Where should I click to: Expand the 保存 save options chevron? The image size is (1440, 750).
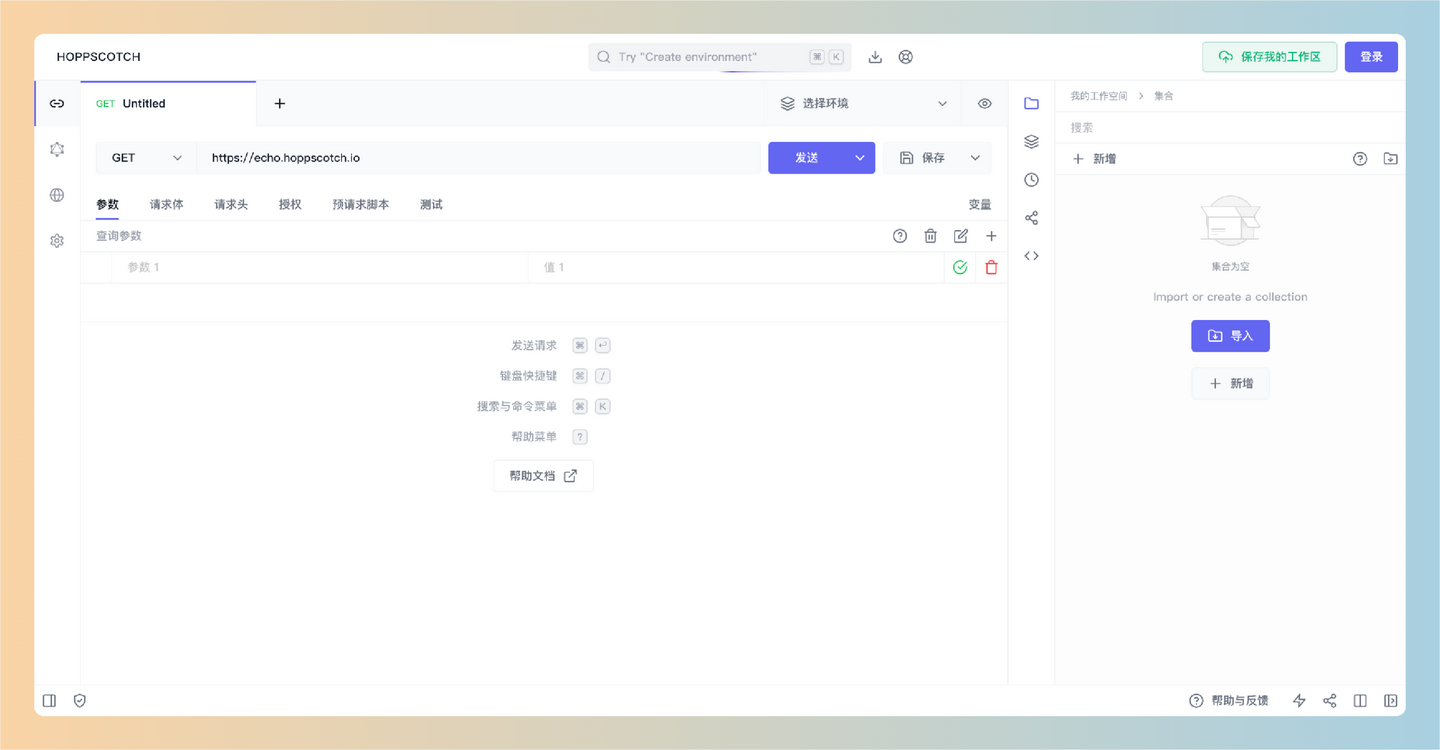975,157
